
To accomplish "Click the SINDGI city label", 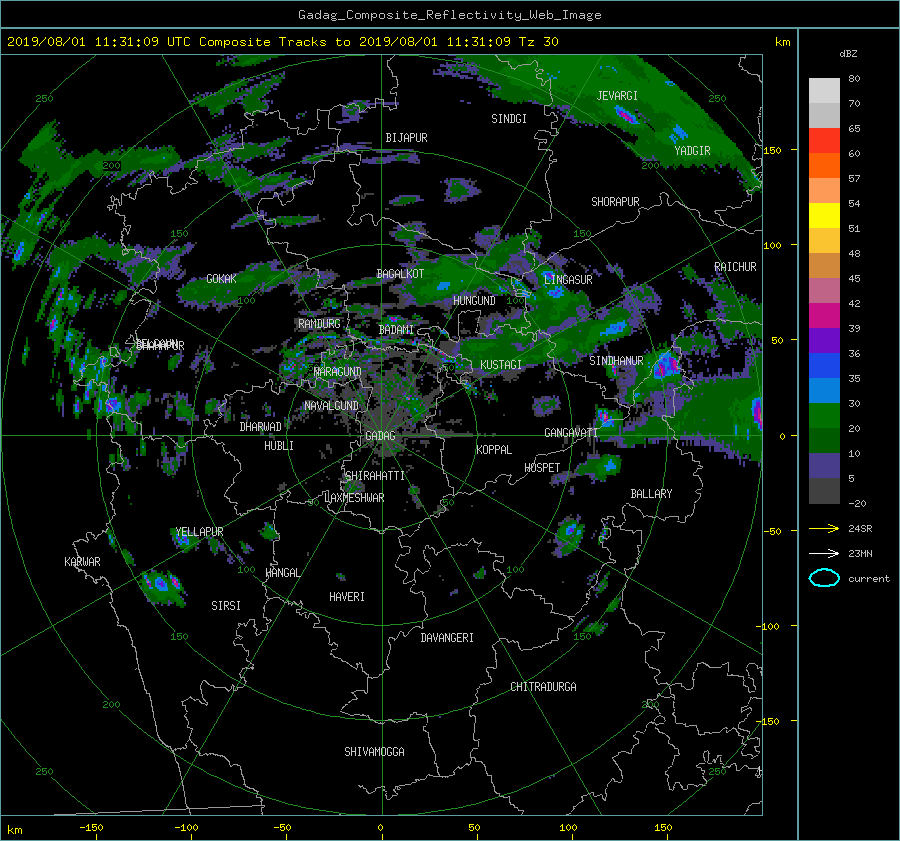I will [x=509, y=119].
